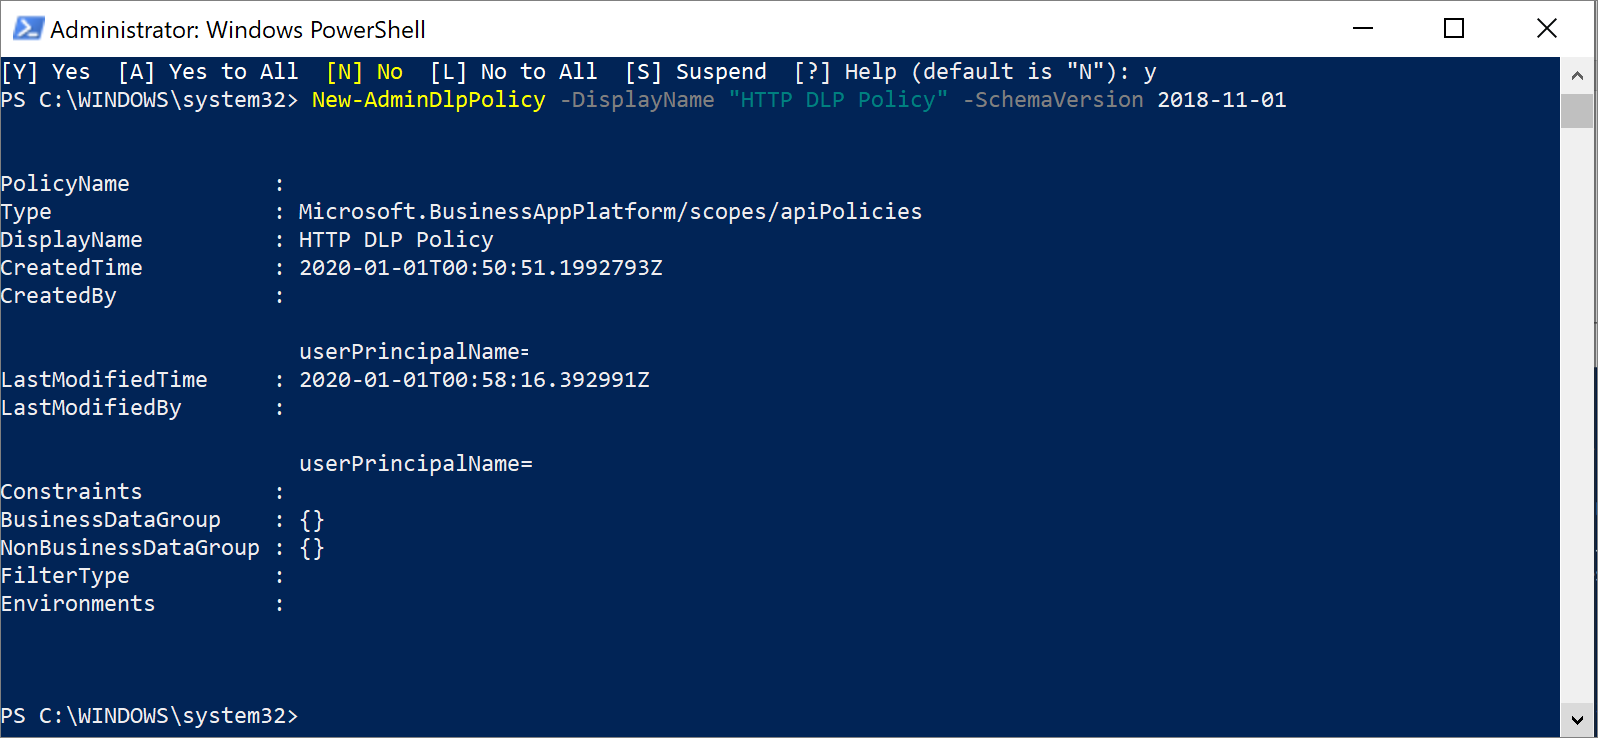Close the Administrator PowerShell window
This screenshot has height=738, width=1598.
pos(1547,29)
